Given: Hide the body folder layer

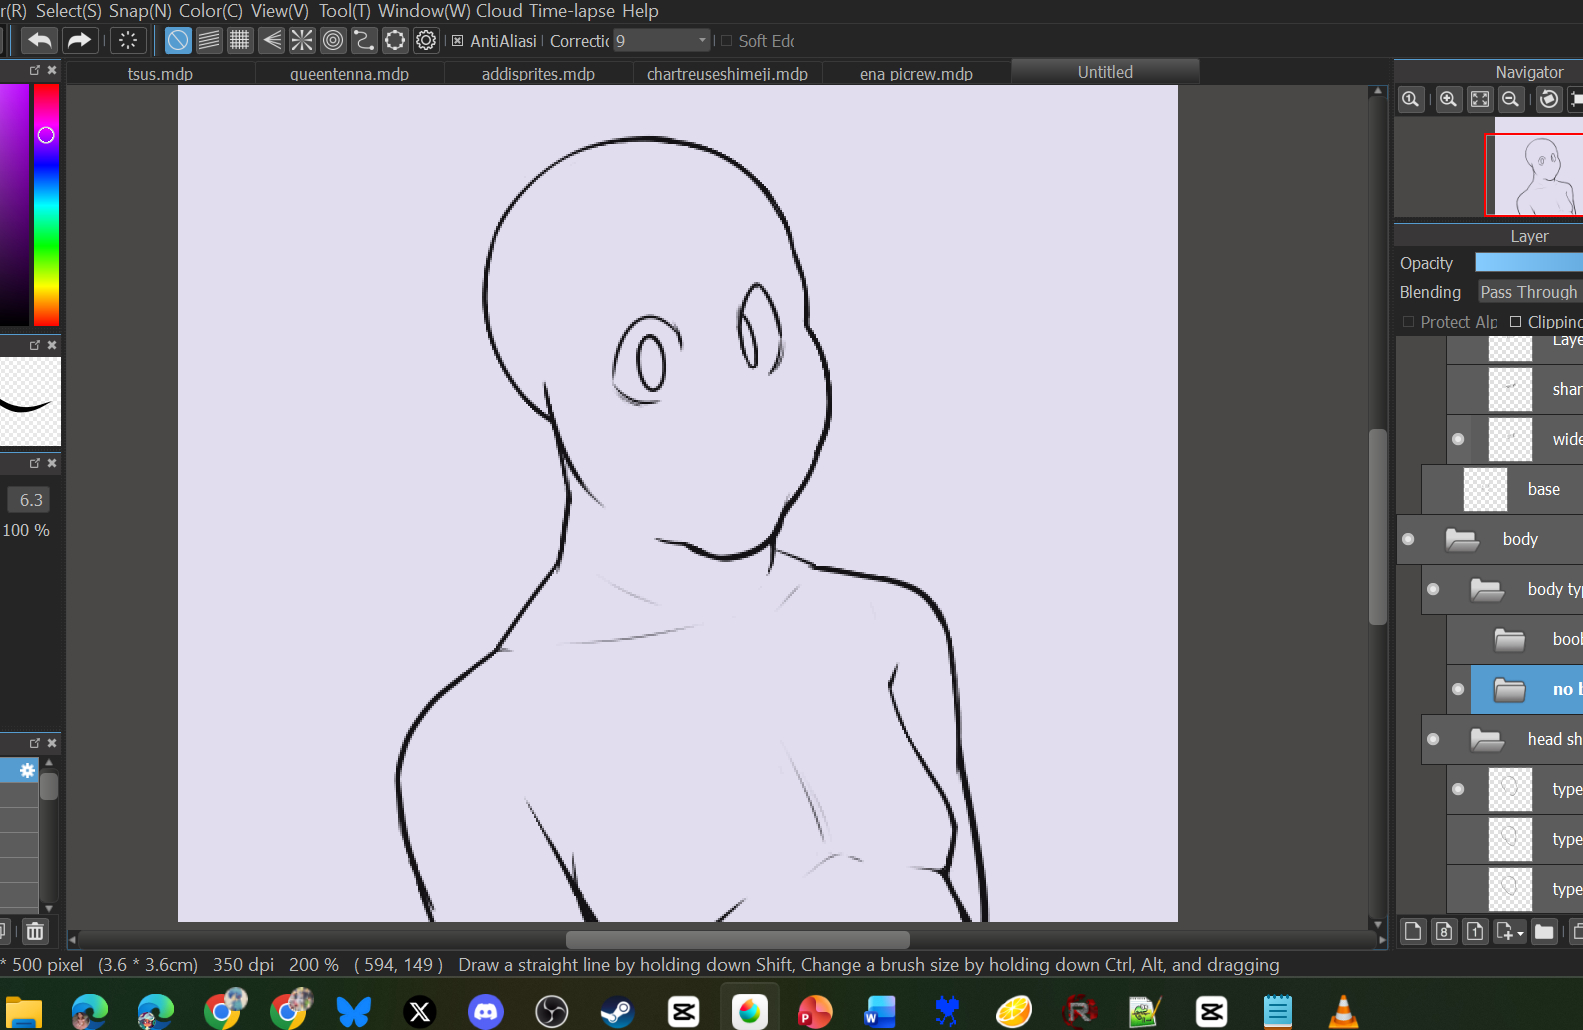Looking at the screenshot, I should 1408,539.
